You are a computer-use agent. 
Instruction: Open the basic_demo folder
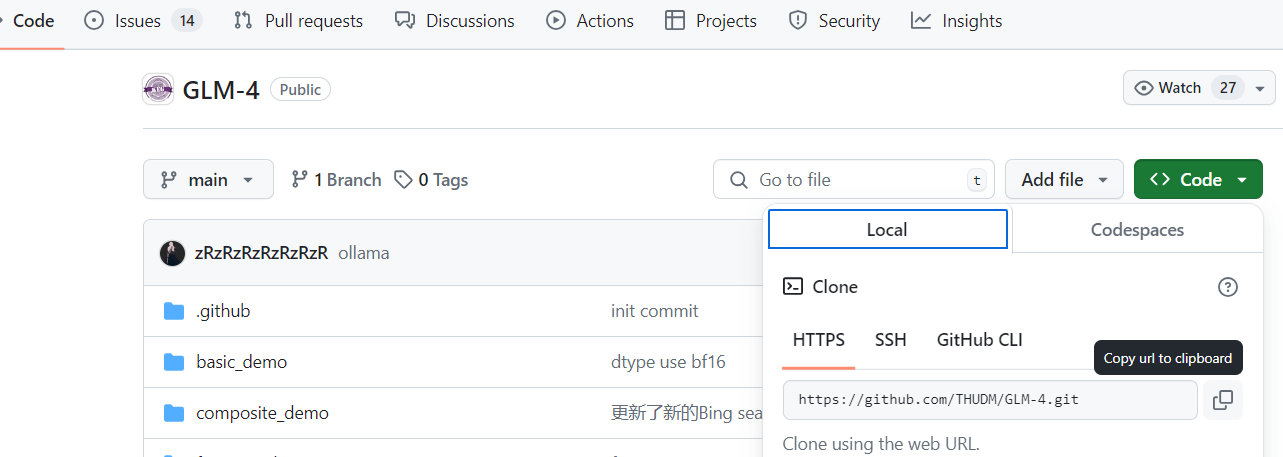coord(242,362)
